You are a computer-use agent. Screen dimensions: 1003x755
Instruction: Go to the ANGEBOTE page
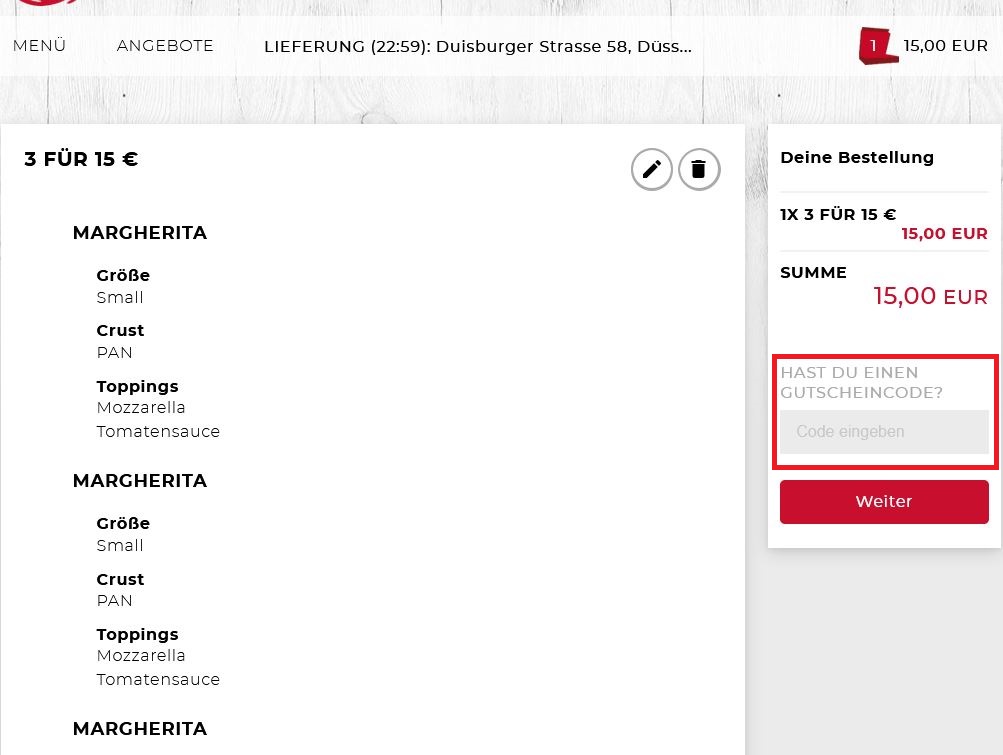pyautogui.click(x=165, y=46)
